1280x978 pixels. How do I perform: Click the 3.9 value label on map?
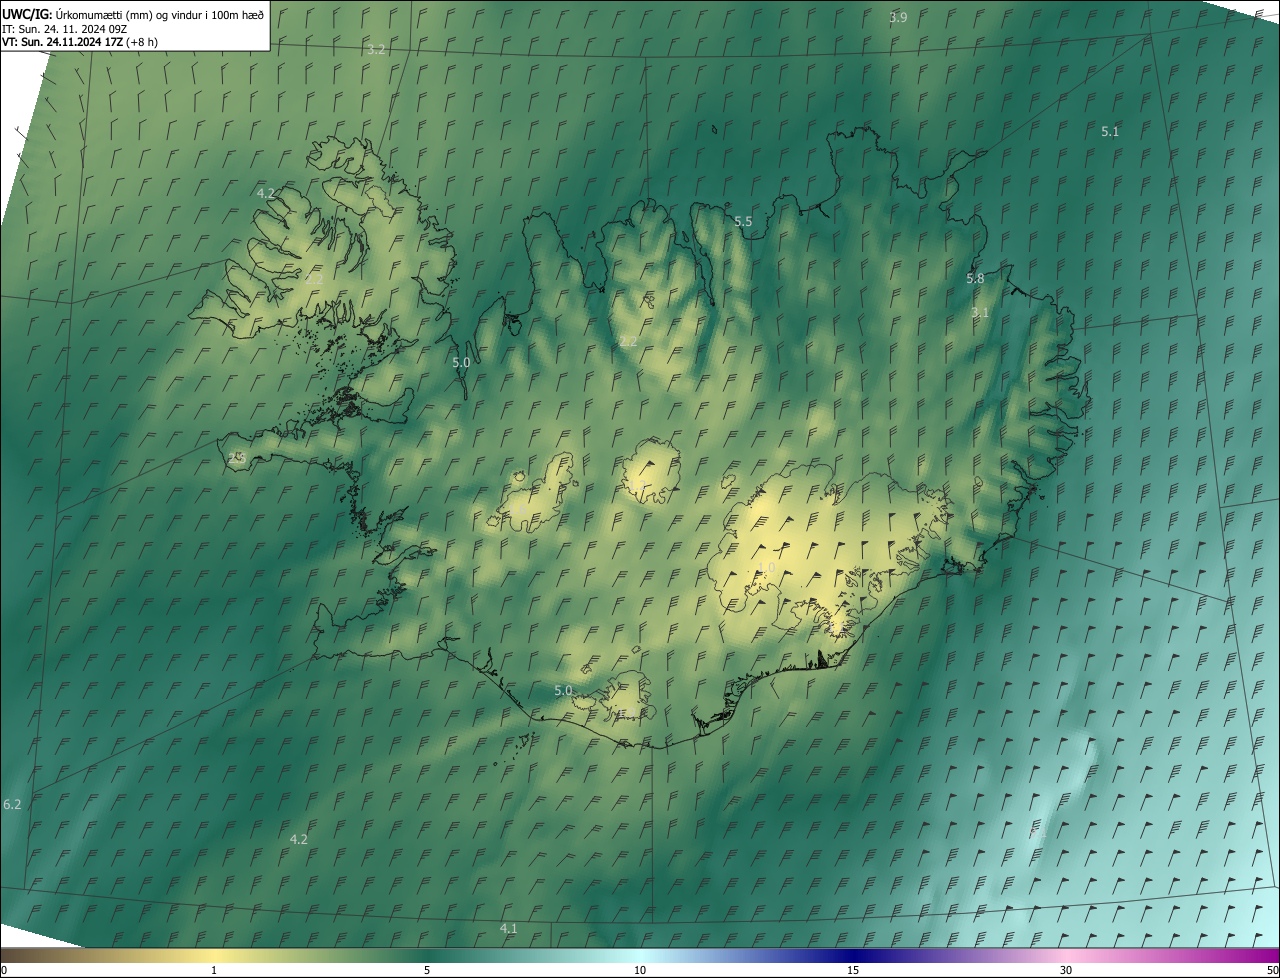coord(898,17)
